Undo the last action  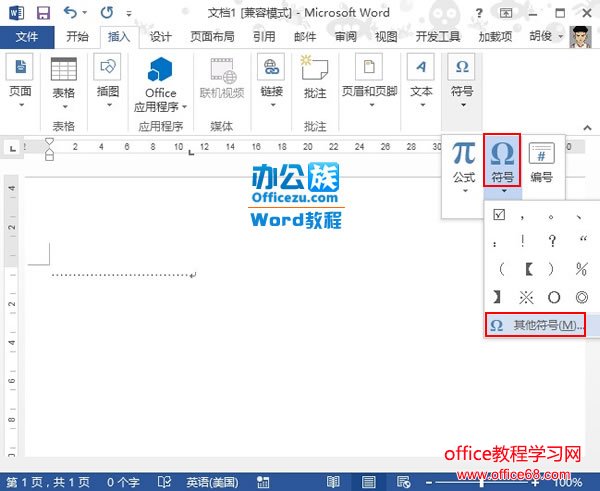pos(71,13)
